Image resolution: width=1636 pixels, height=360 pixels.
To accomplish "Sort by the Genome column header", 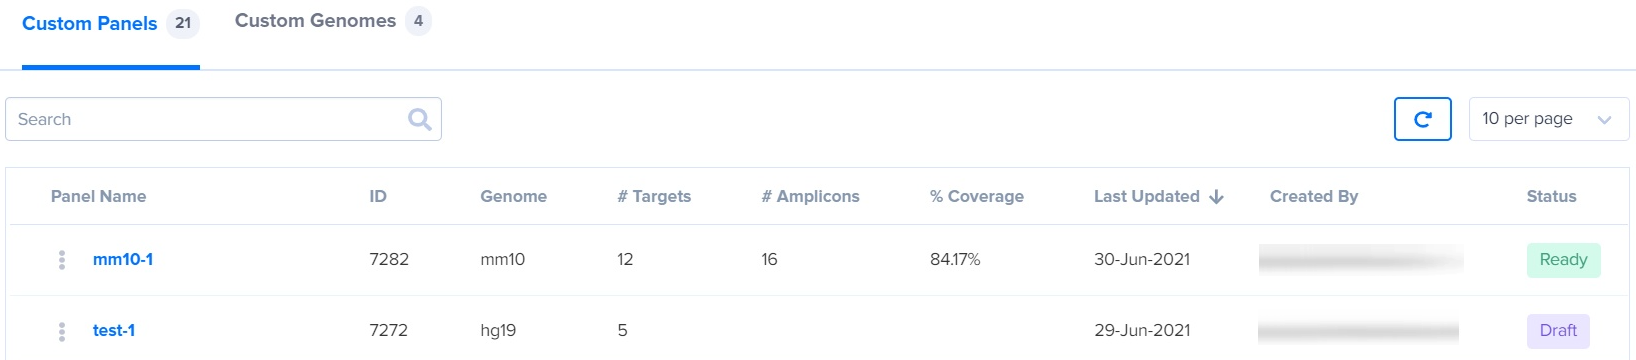I will [x=513, y=196].
